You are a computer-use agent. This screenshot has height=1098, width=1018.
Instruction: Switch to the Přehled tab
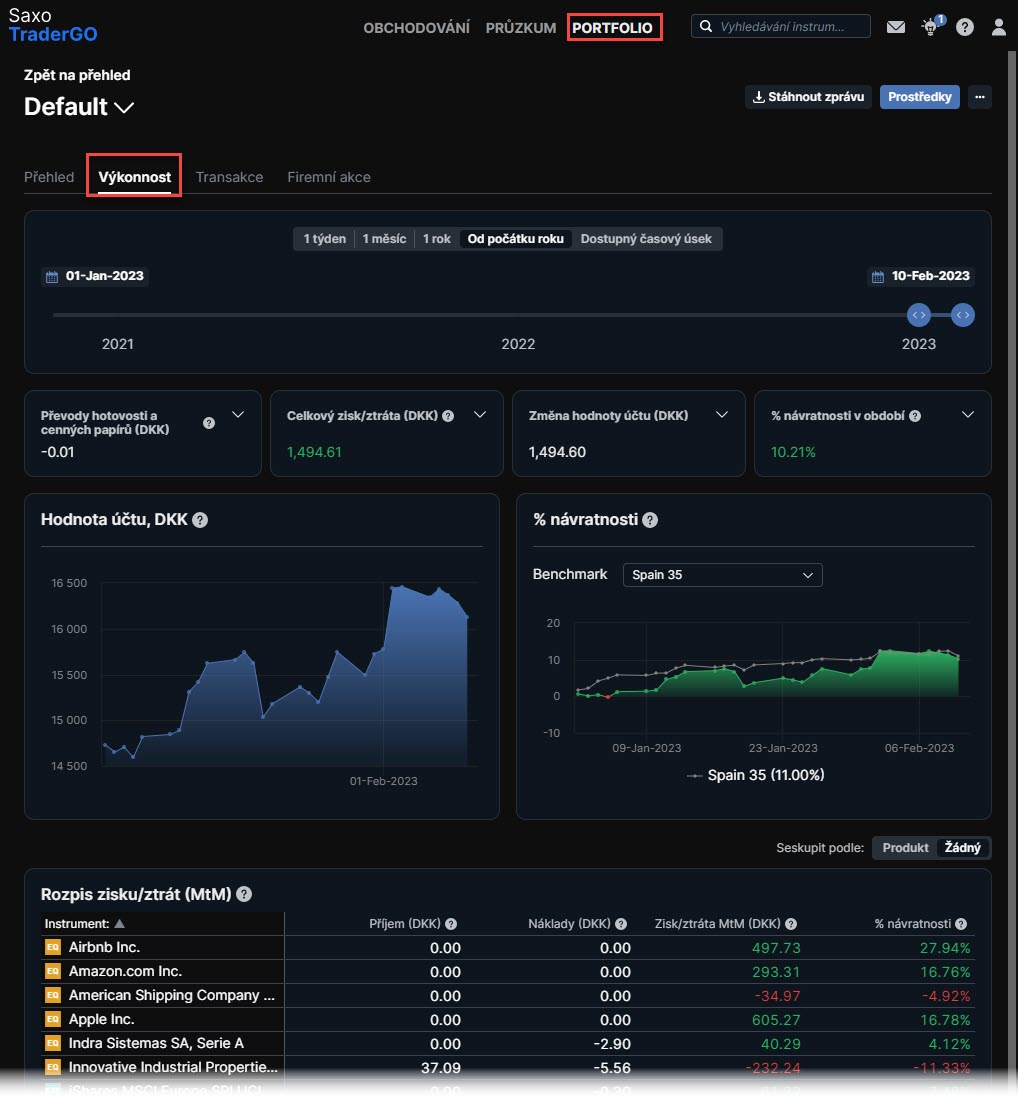click(x=49, y=177)
